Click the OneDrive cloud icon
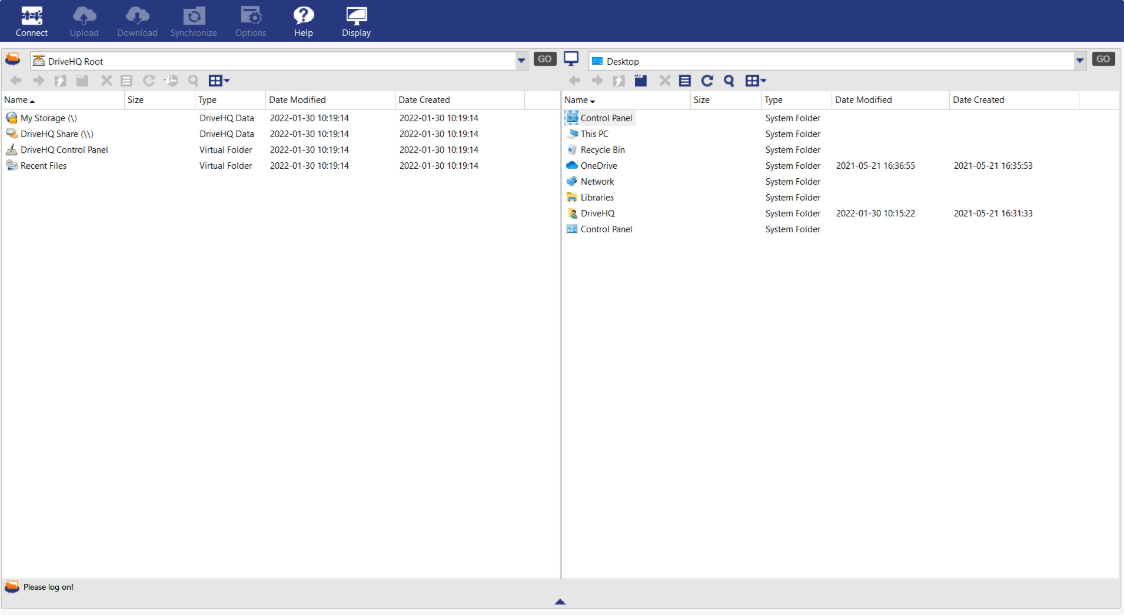Screen dimensions: 1124x615 [x=571, y=166]
